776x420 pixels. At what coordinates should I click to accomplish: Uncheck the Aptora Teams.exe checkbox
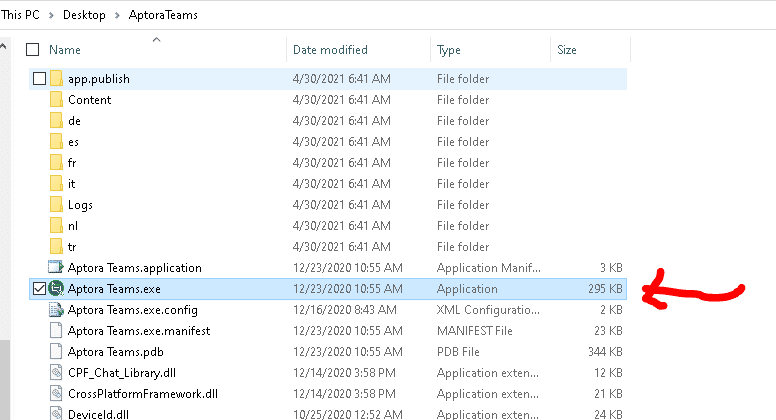[x=40, y=288]
